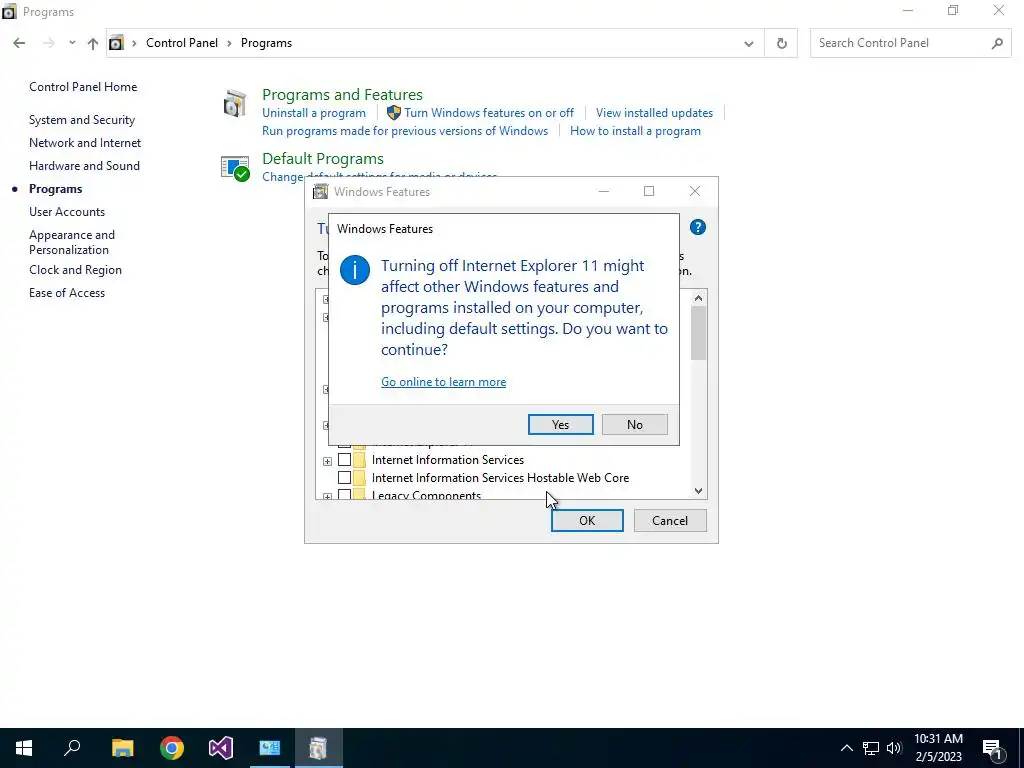Click the Control Panel address bar icon
The height and width of the screenshot is (768, 1024).
116,43
